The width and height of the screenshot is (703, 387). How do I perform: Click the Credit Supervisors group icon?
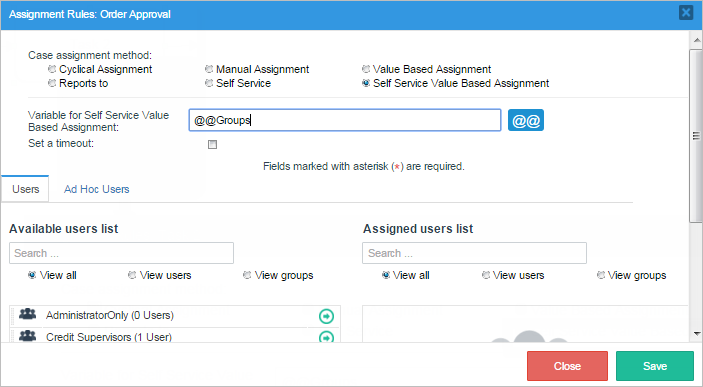point(27,335)
